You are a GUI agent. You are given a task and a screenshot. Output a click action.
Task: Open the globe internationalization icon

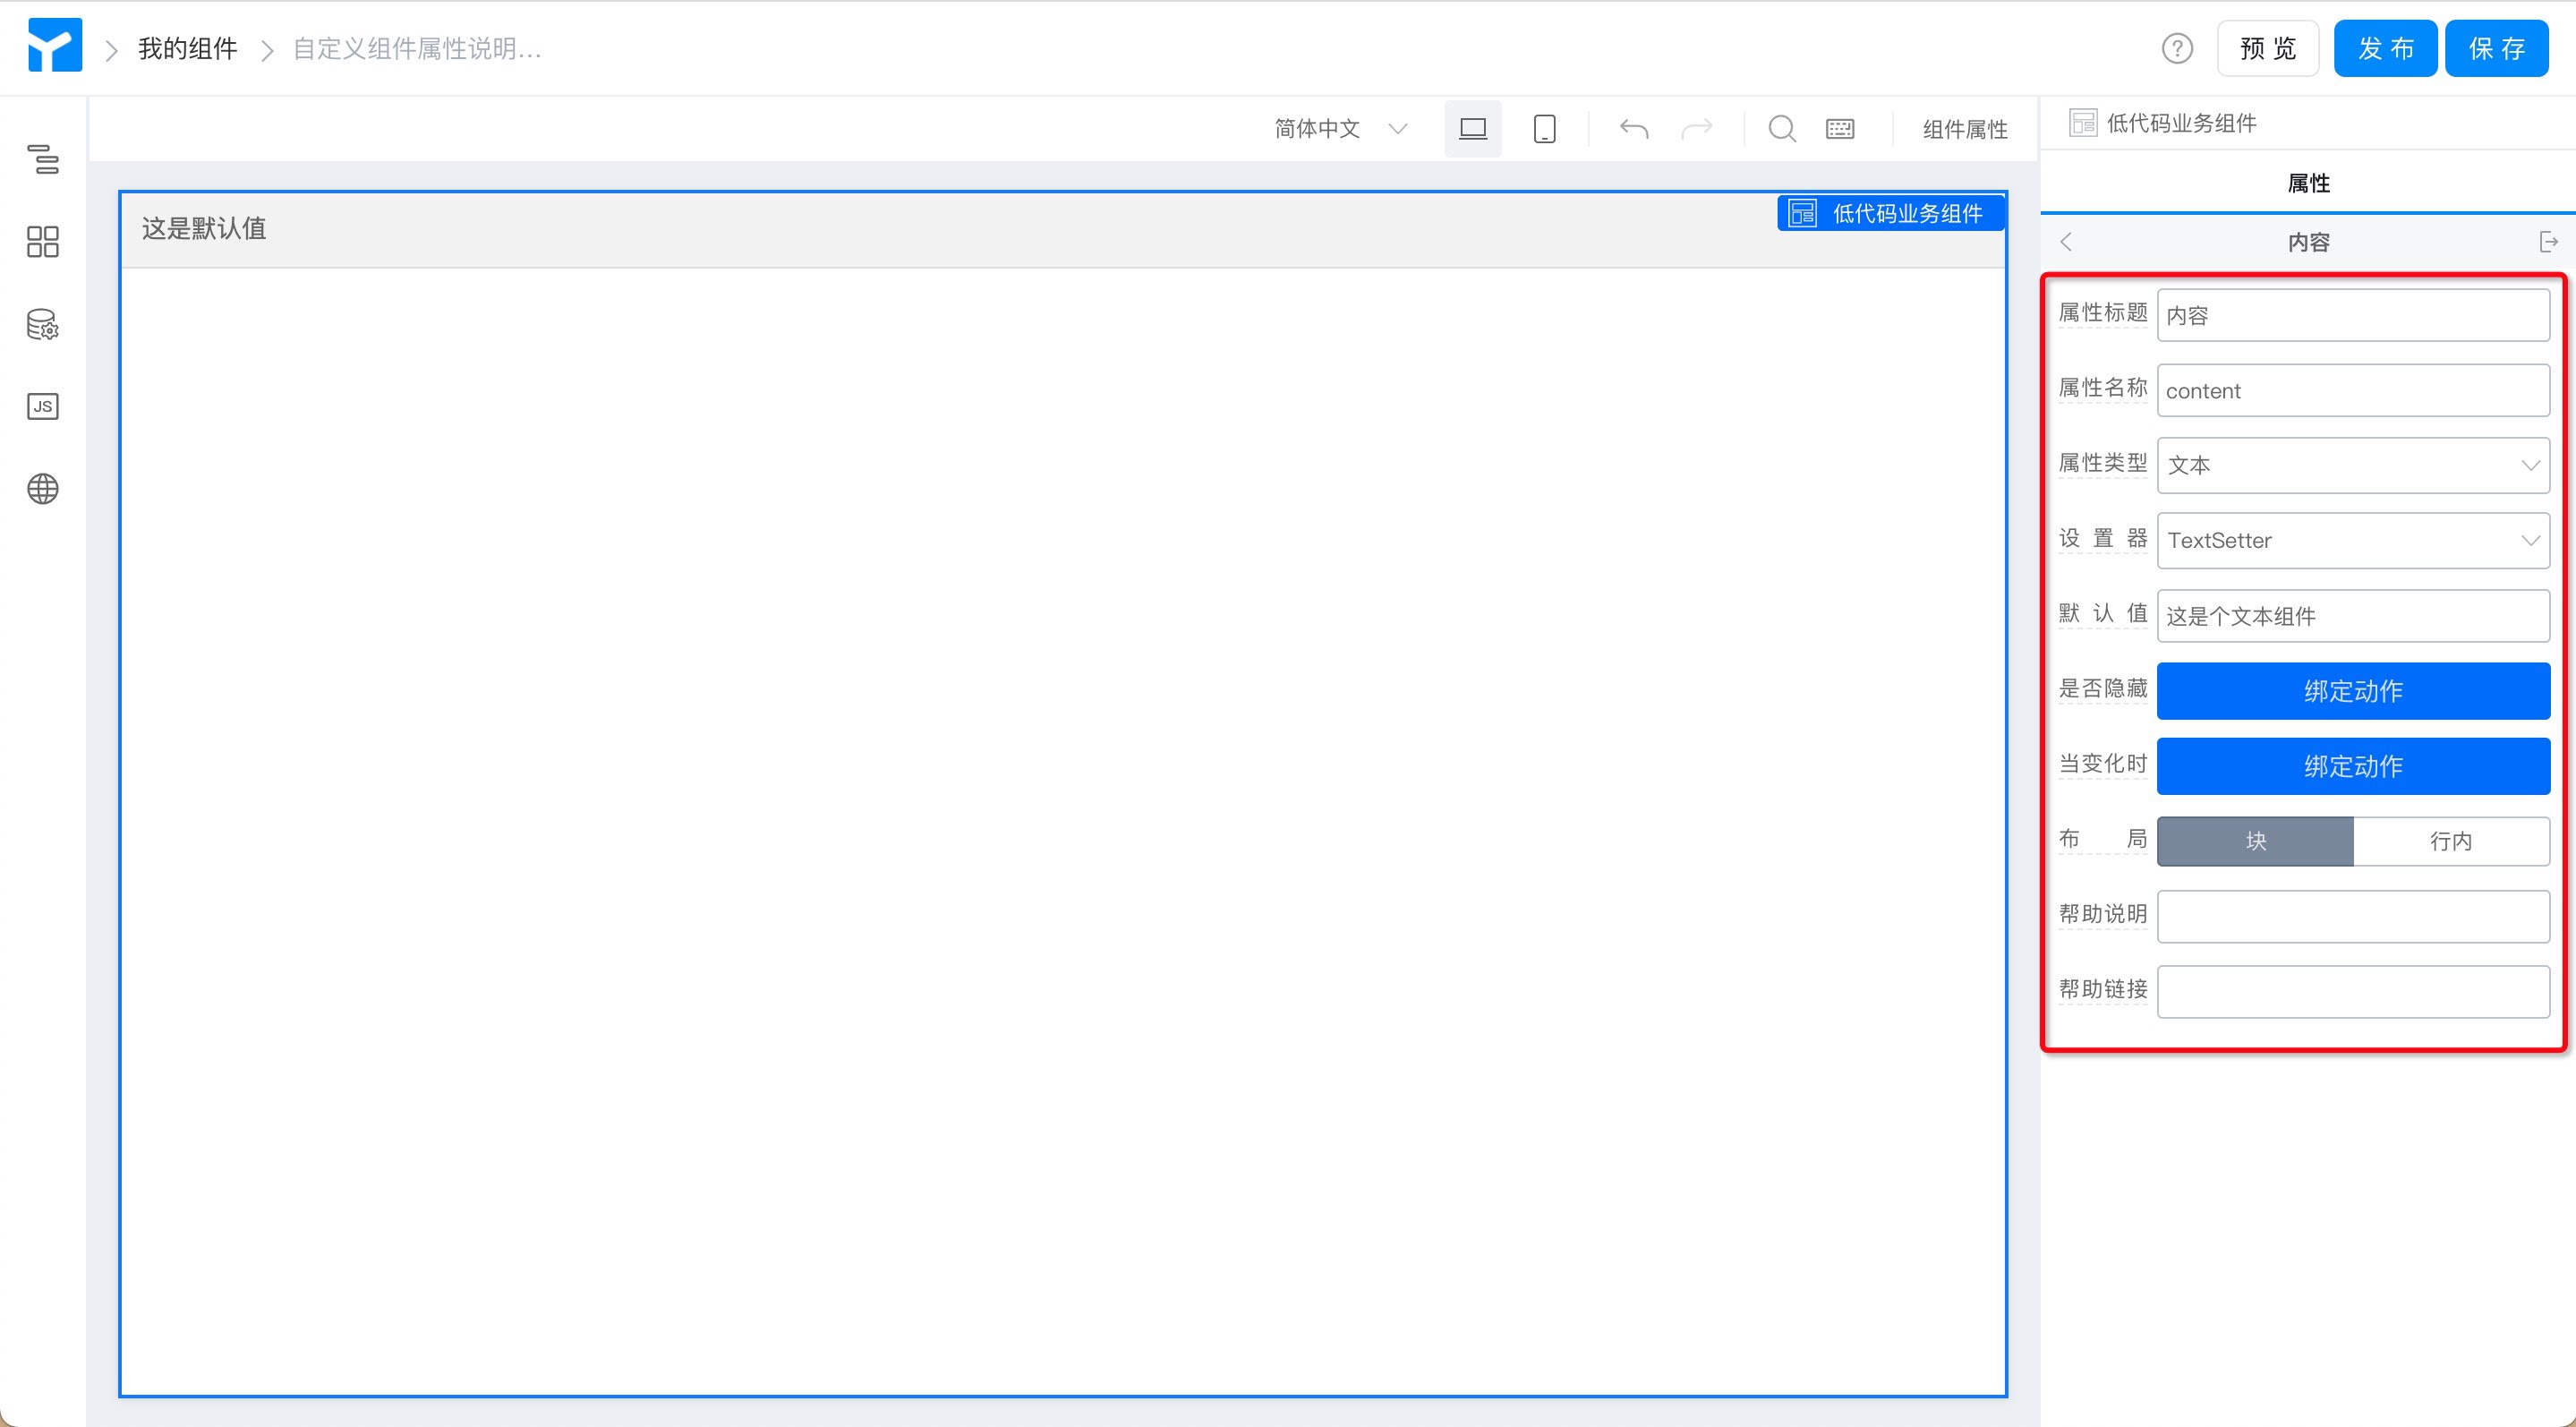pos(43,489)
